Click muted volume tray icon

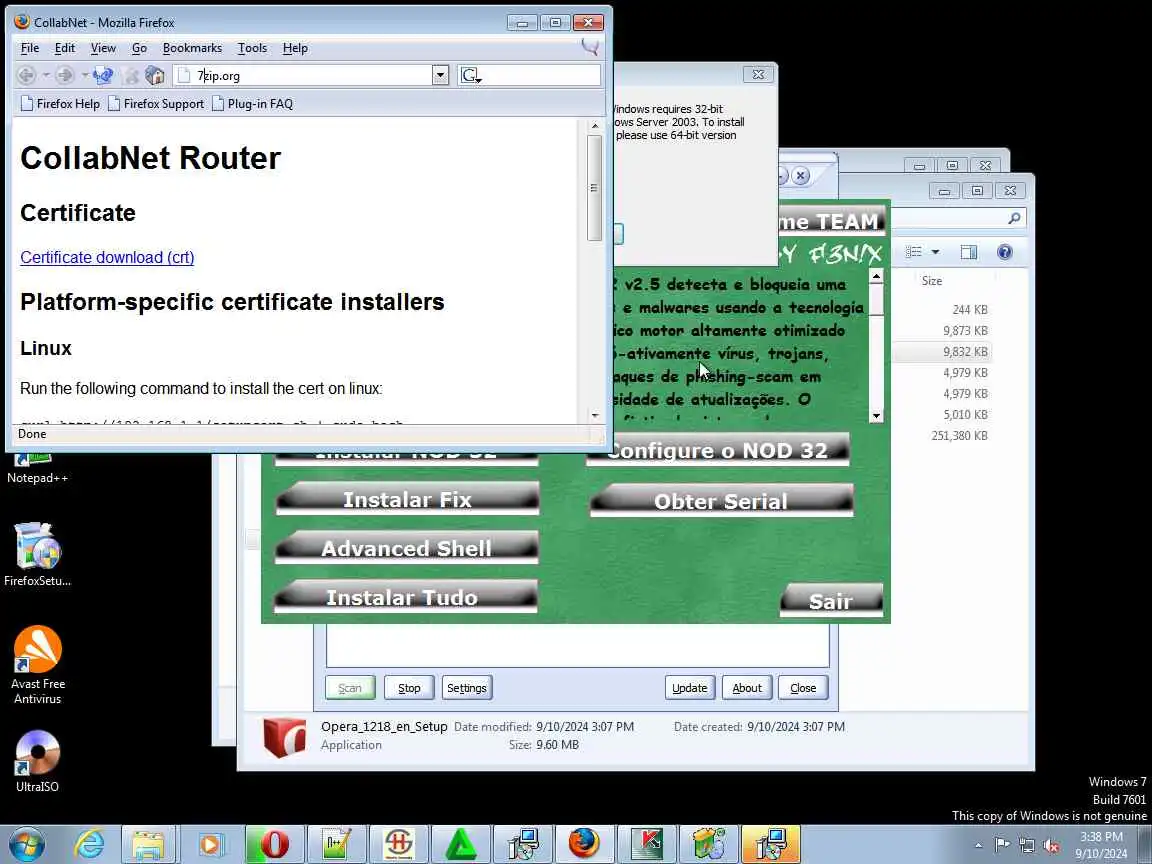pos(1051,846)
